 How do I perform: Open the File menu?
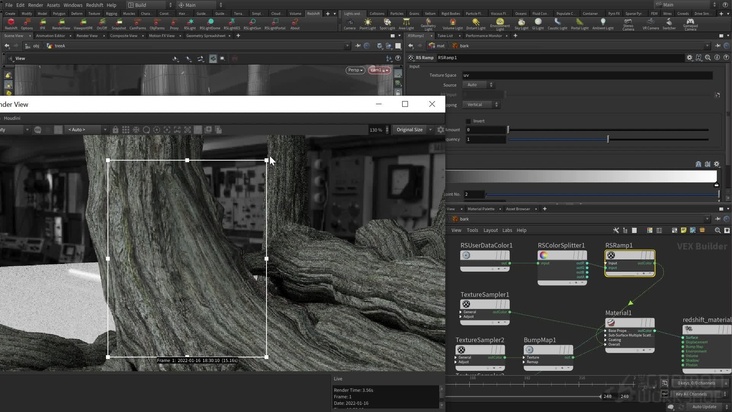pos(8,5)
